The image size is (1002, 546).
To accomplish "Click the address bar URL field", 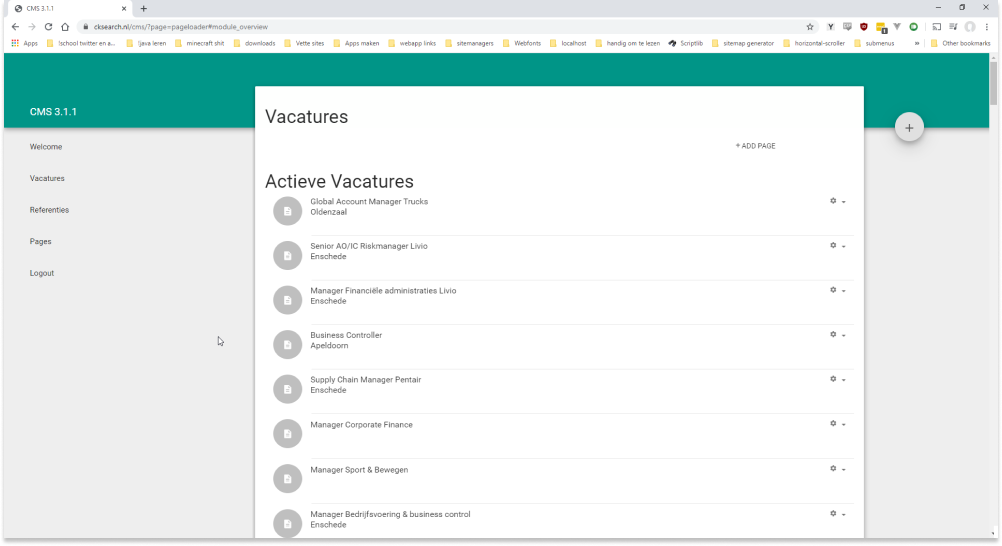I will click(447, 27).
